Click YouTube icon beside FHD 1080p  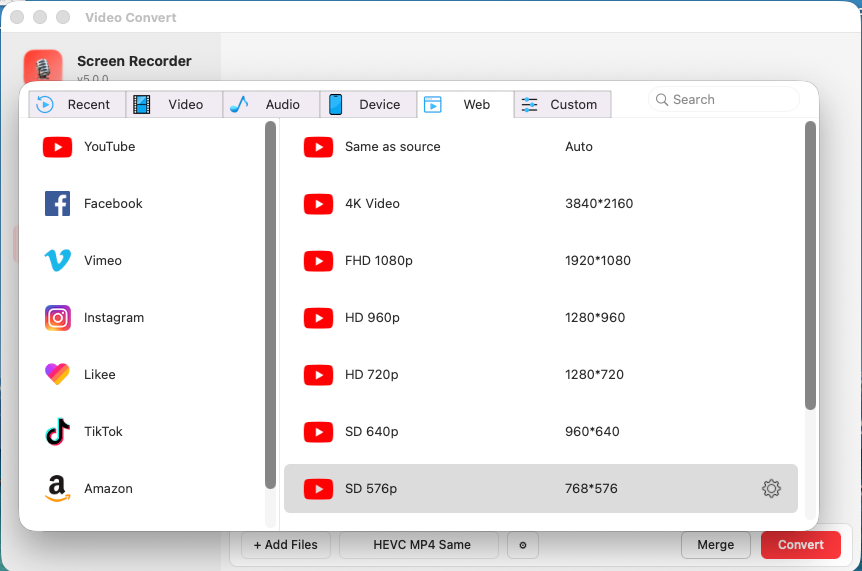point(318,261)
